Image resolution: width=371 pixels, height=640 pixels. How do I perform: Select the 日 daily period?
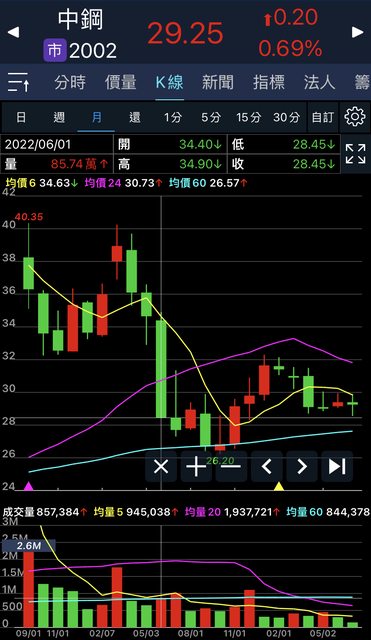(21, 118)
